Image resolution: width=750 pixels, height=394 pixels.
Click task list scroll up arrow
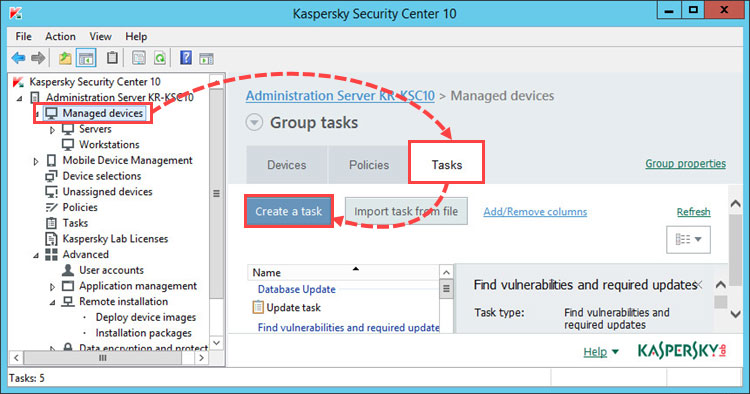tap(446, 273)
